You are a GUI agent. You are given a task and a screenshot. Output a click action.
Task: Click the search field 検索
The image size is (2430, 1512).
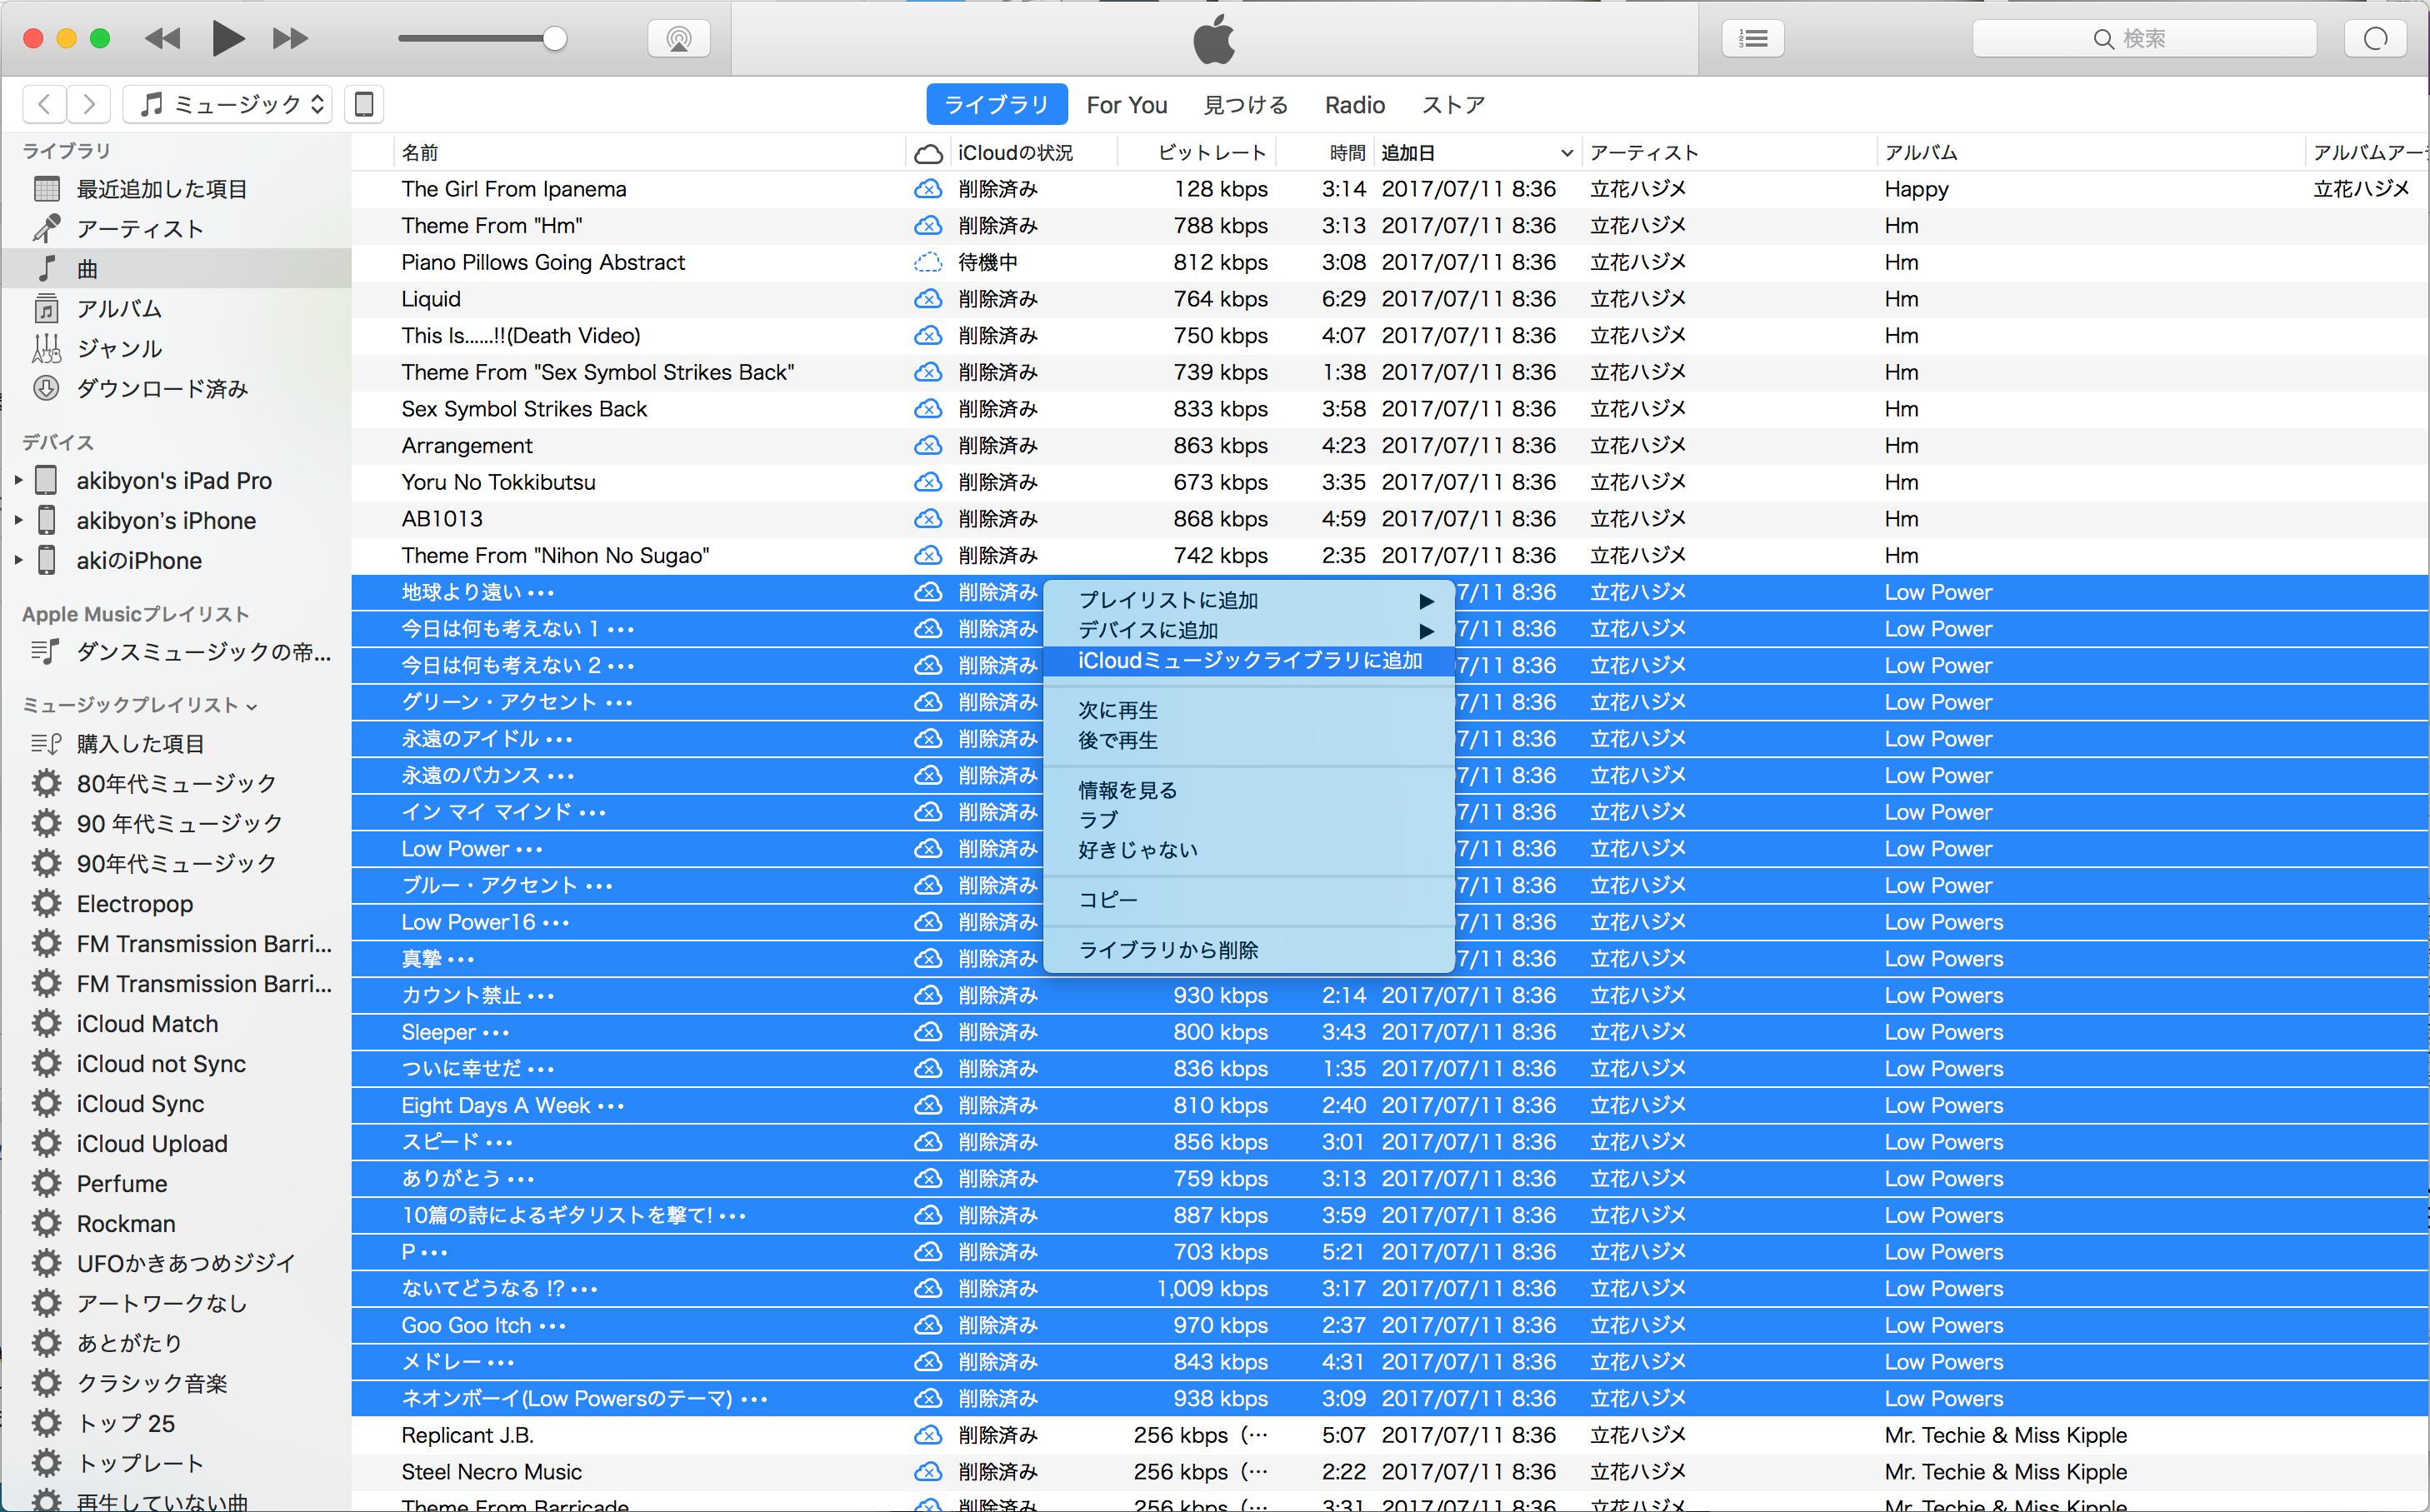pyautogui.click(x=2144, y=39)
